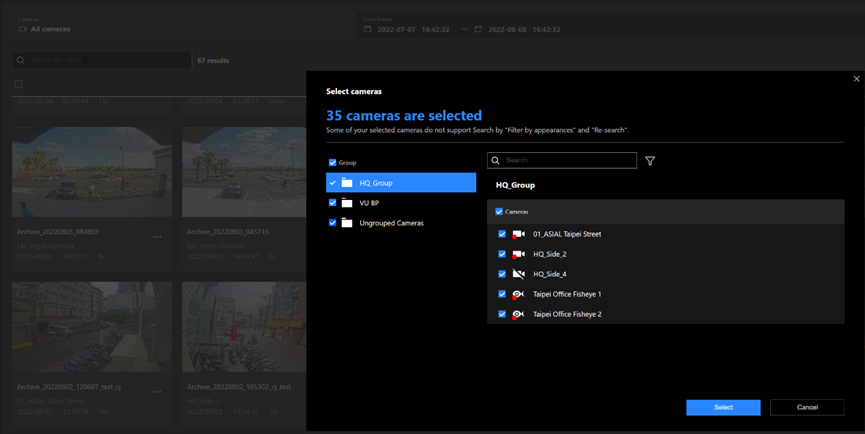
Task: Open the start date calendar picker
Action: (x=366, y=29)
